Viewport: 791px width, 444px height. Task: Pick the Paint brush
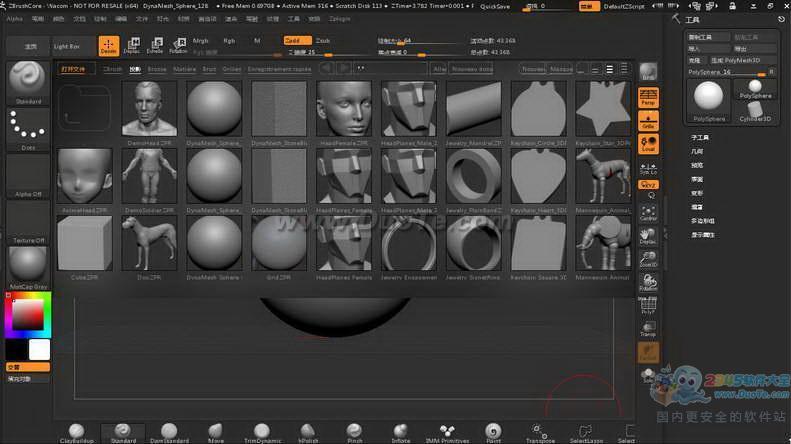click(x=493, y=433)
